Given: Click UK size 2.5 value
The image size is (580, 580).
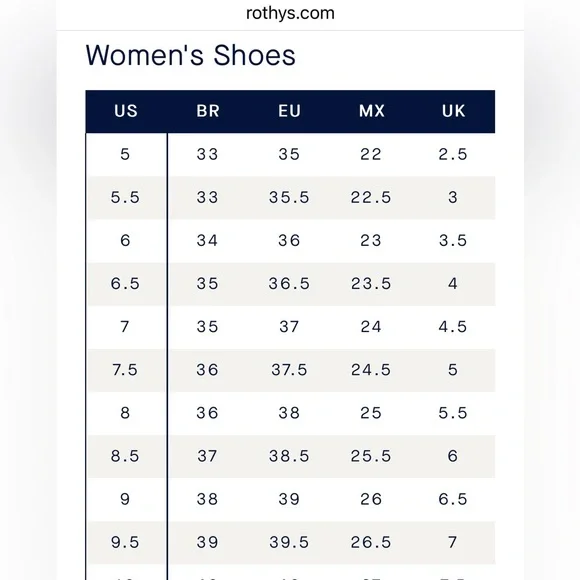Looking at the screenshot, I should (x=453, y=154).
